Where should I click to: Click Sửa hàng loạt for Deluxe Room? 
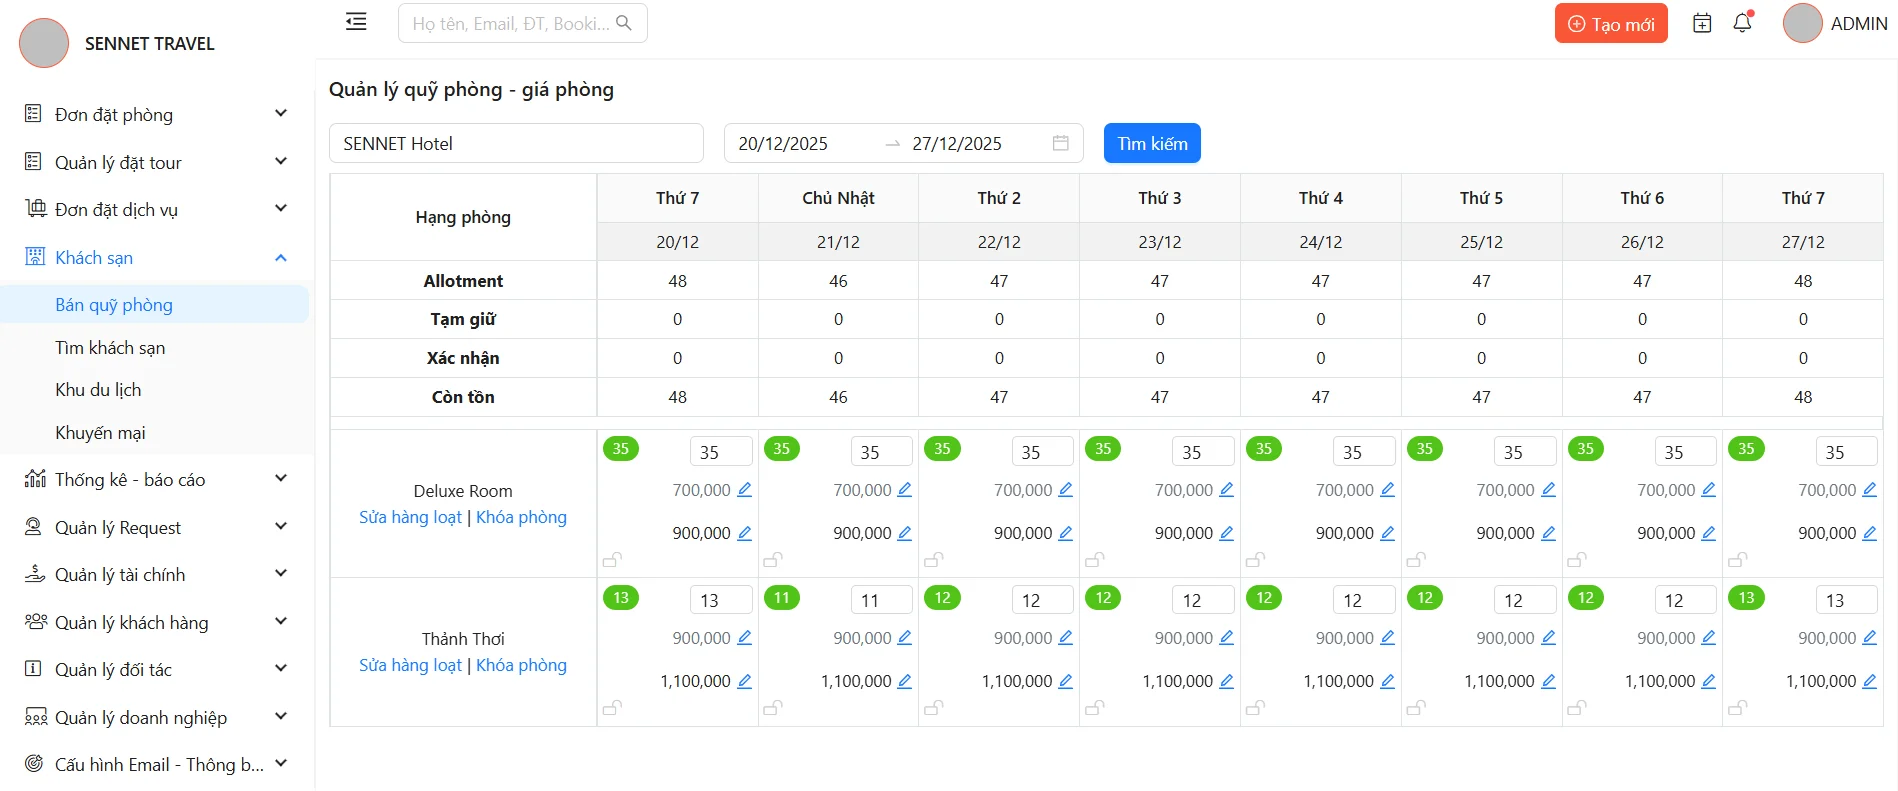[x=410, y=517]
